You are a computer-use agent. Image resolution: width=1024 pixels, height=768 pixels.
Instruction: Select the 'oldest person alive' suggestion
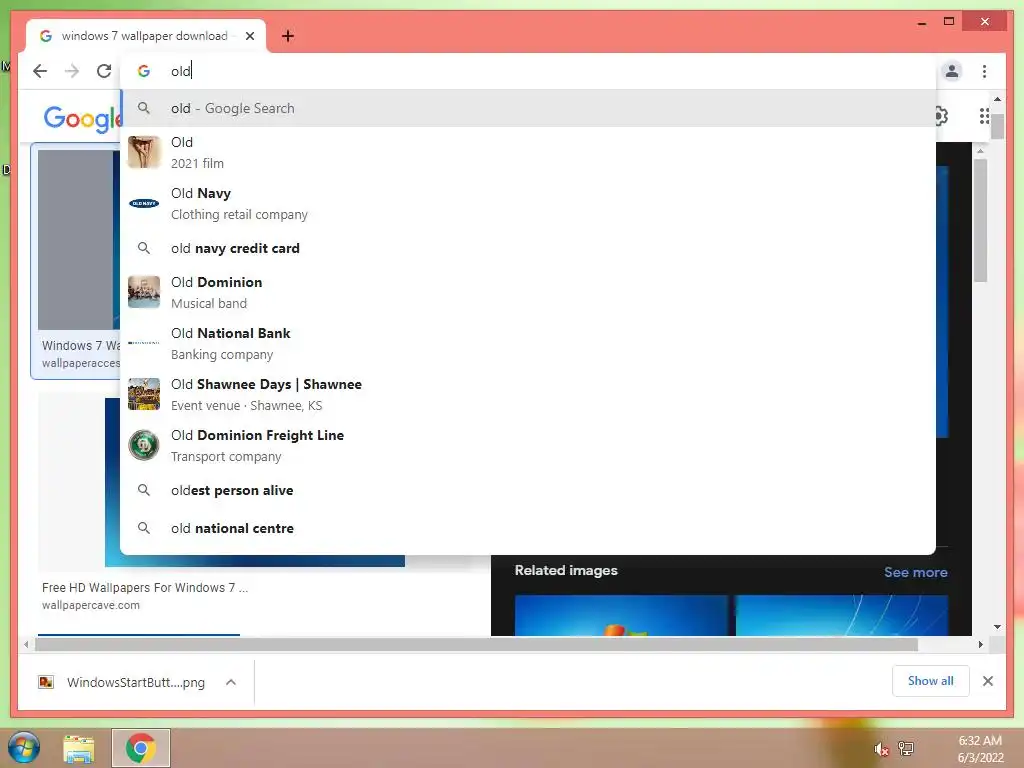(528, 490)
